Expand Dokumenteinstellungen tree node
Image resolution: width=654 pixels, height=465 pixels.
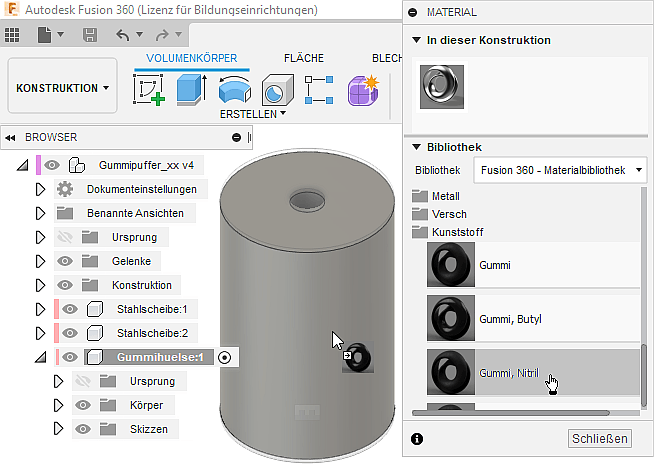[x=40, y=189]
